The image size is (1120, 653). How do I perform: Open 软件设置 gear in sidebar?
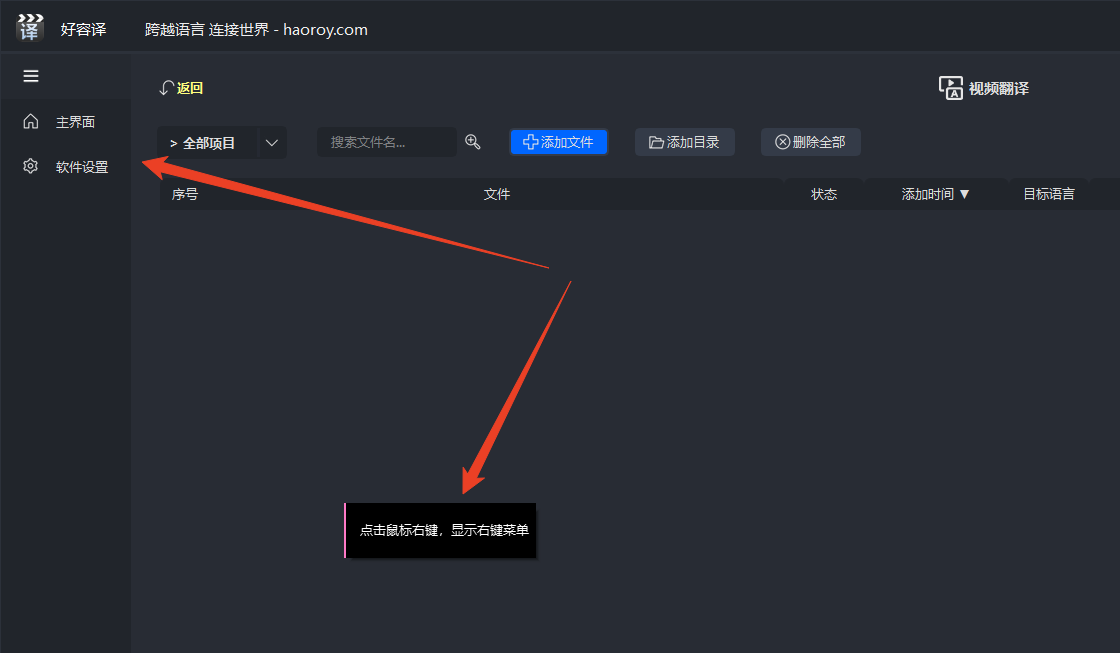pos(31,167)
